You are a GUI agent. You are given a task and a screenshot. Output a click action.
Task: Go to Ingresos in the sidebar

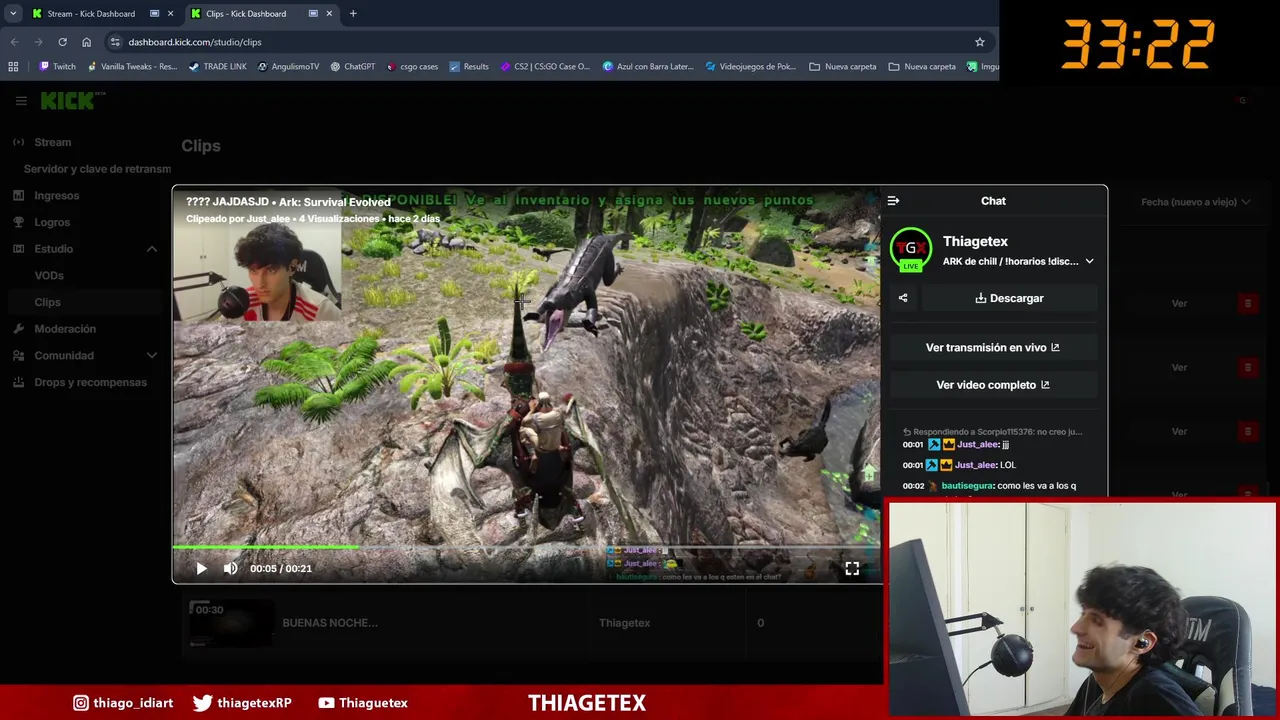(x=56, y=196)
